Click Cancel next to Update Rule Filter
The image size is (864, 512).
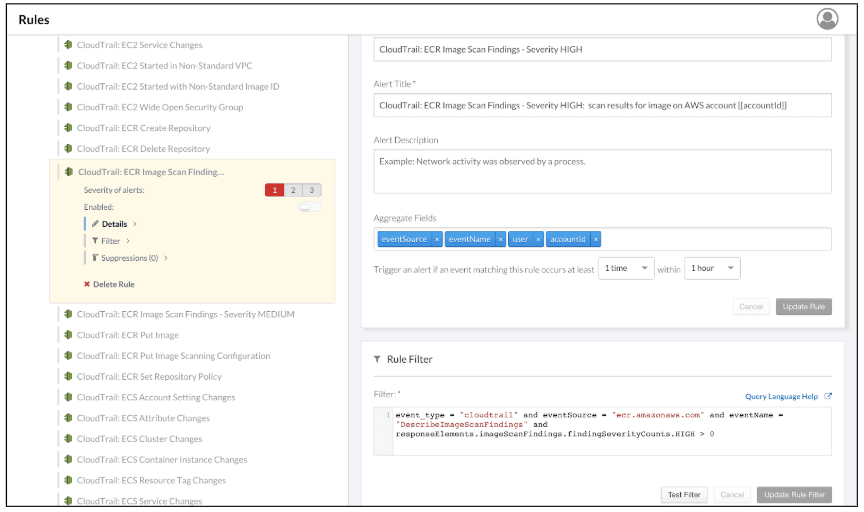tap(732, 494)
